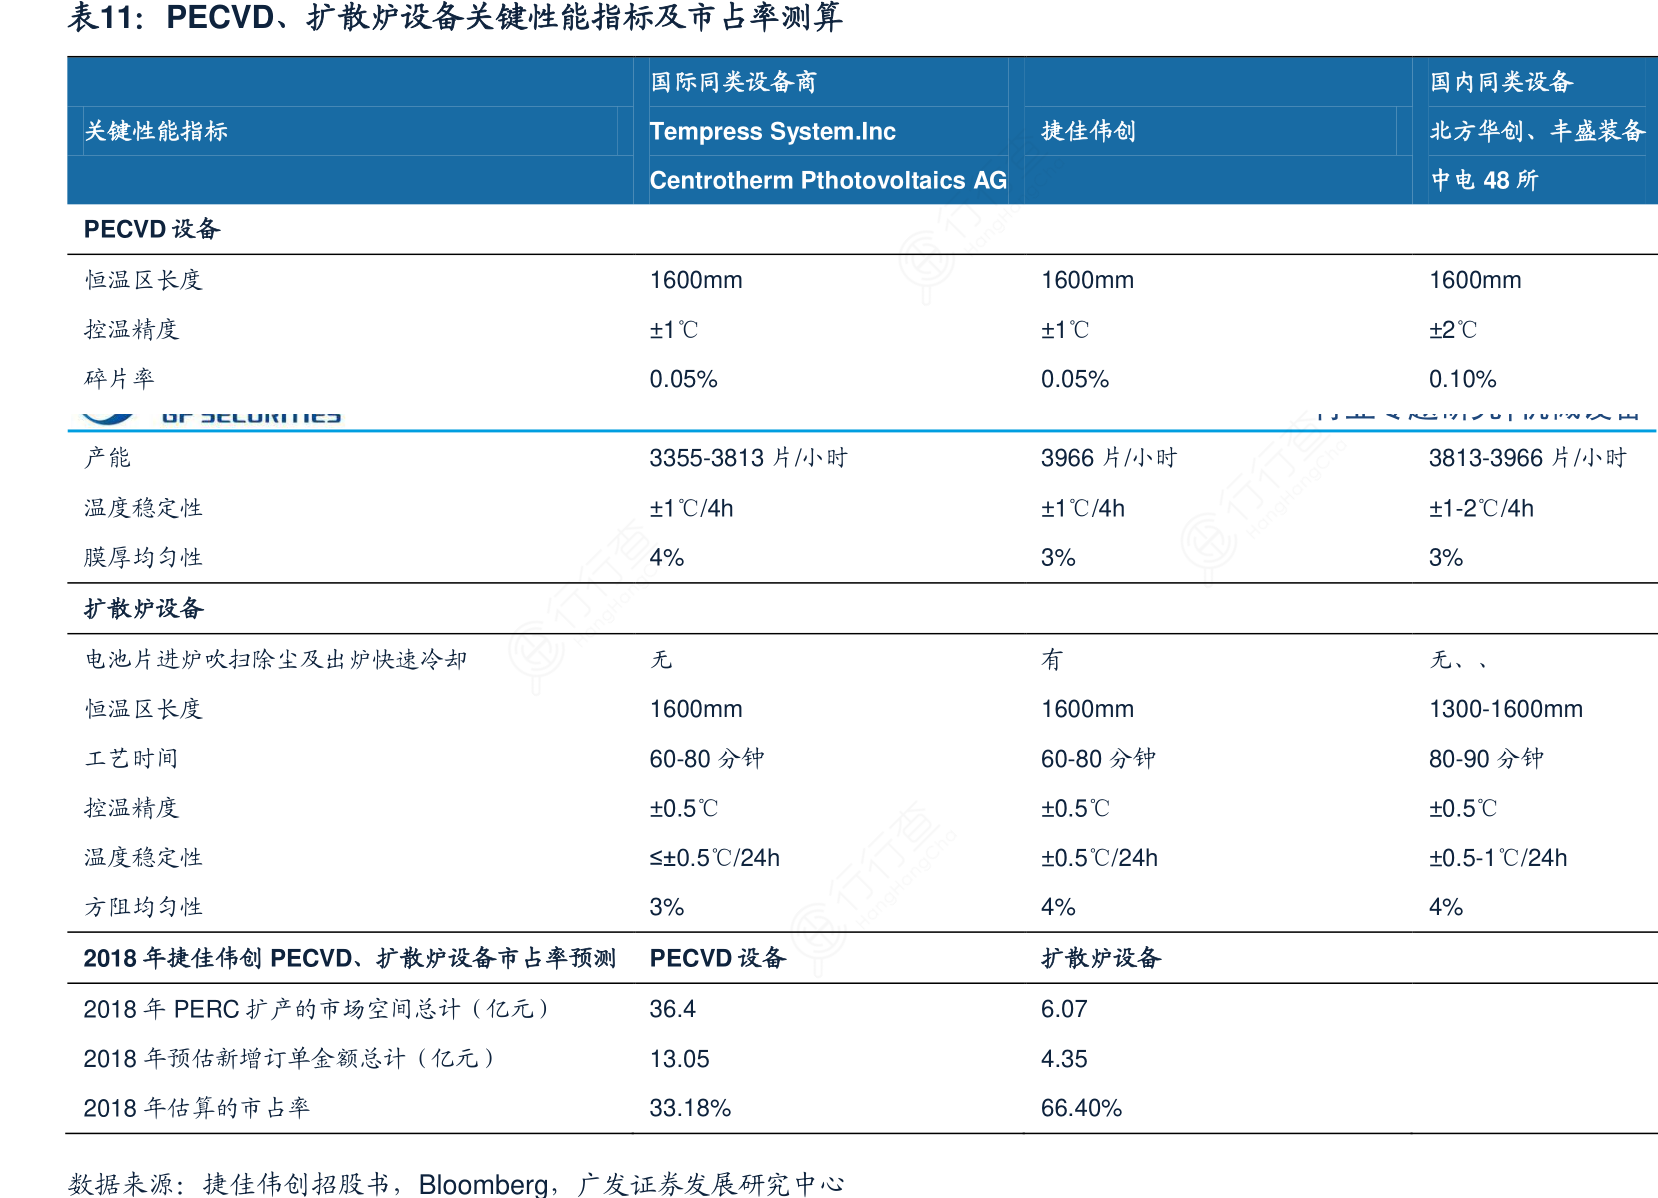Click the 80-90 分钟 process time value
This screenshot has width=1658, height=1198.
click(1486, 758)
